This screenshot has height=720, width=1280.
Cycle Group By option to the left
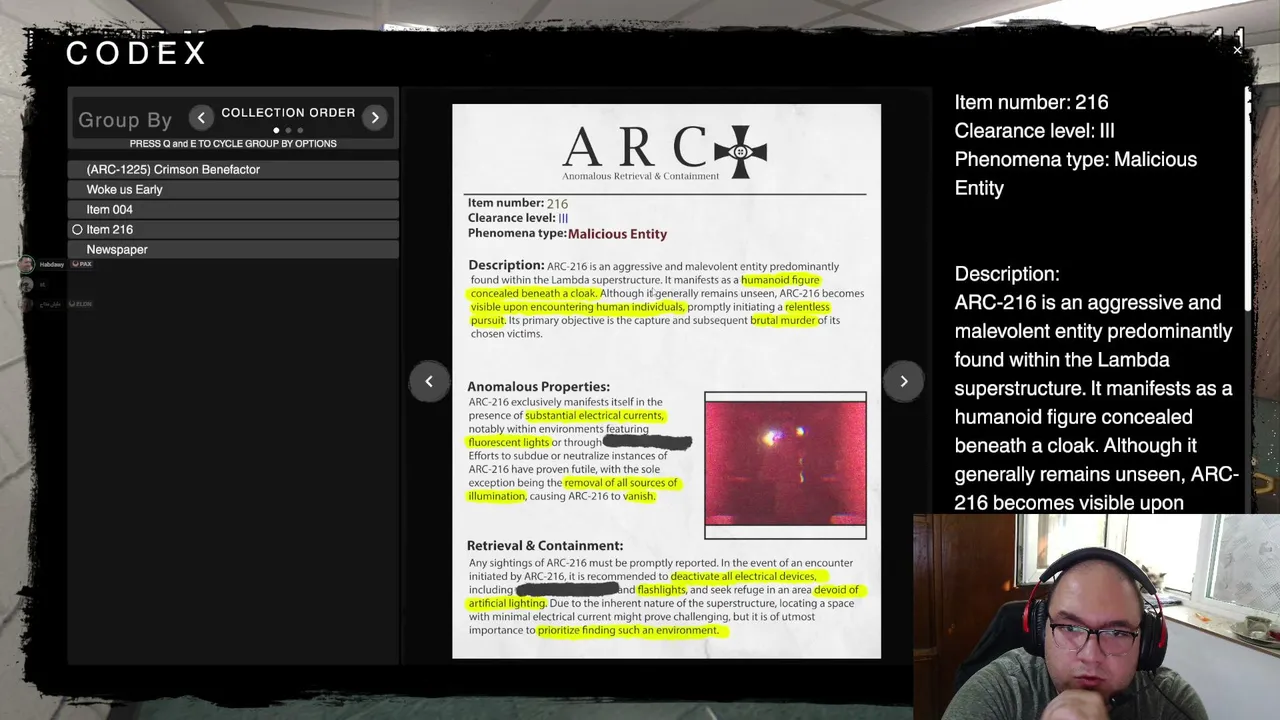pyautogui.click(x=201, y=118)
